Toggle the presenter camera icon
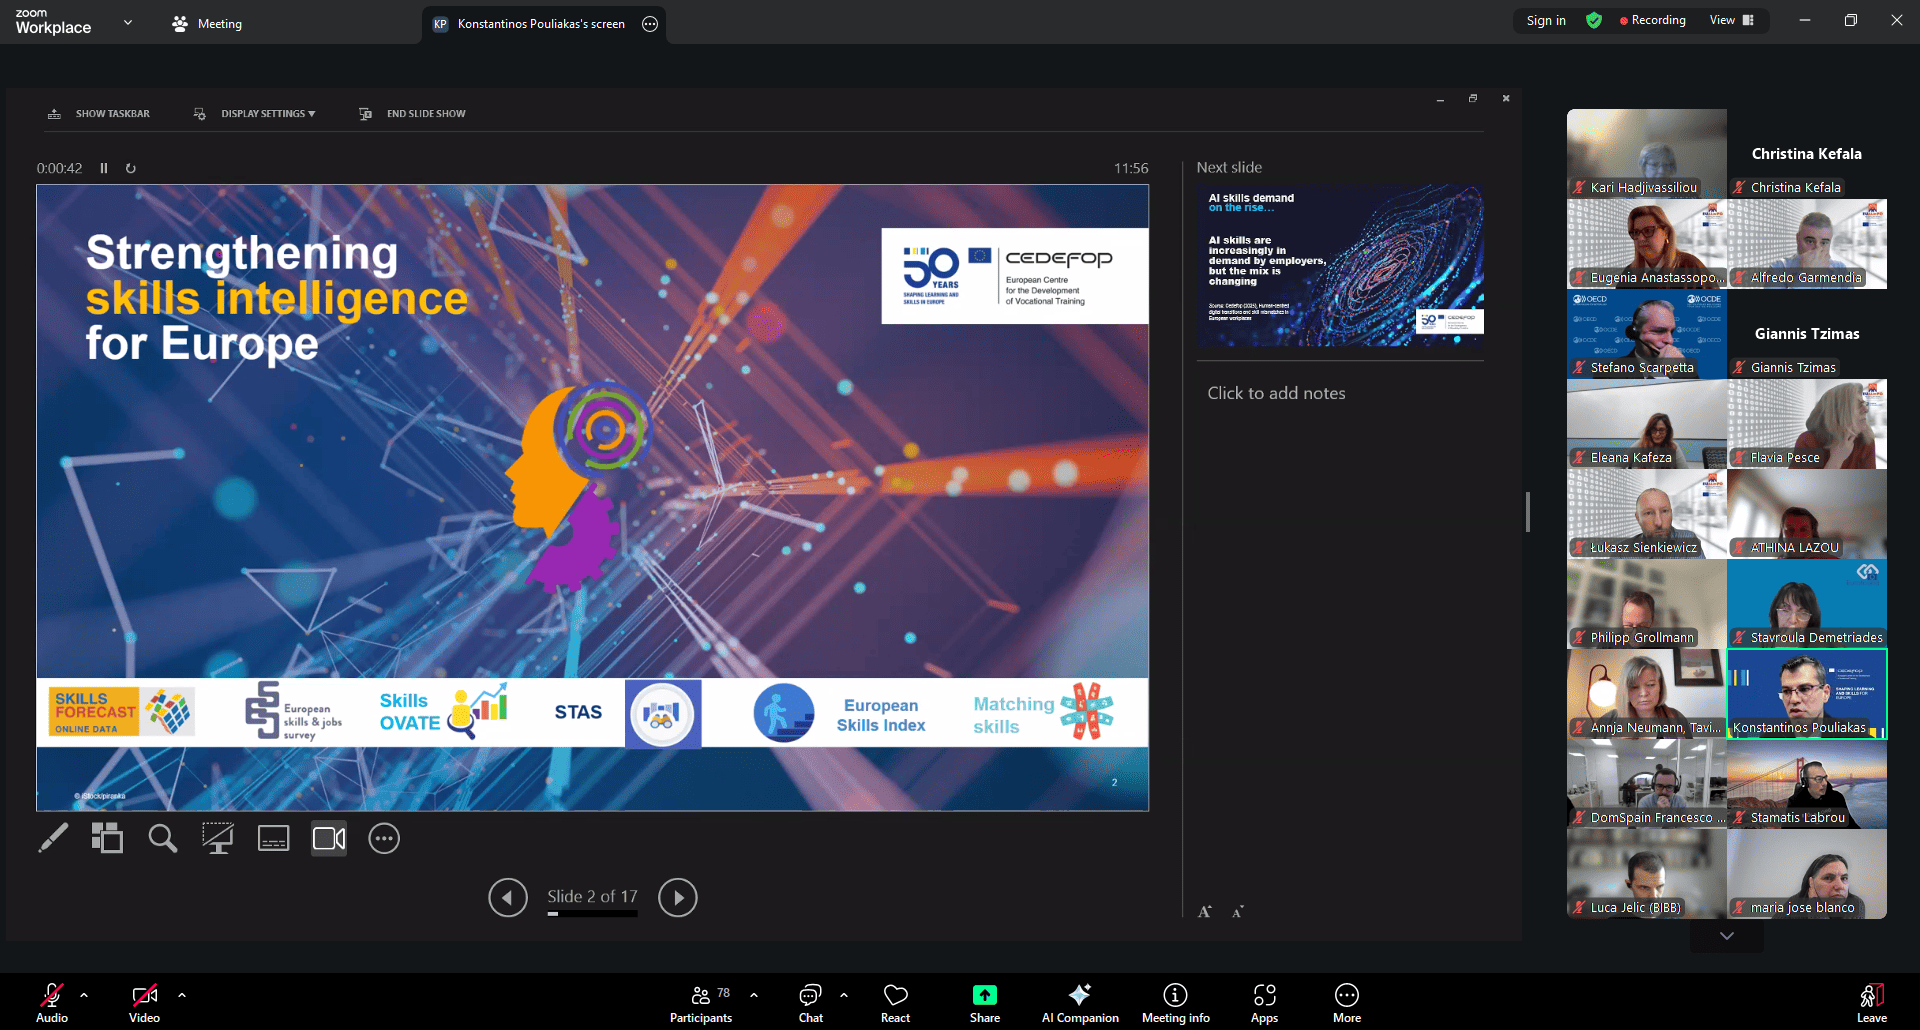The image size is (1920, 1030). 329,838
